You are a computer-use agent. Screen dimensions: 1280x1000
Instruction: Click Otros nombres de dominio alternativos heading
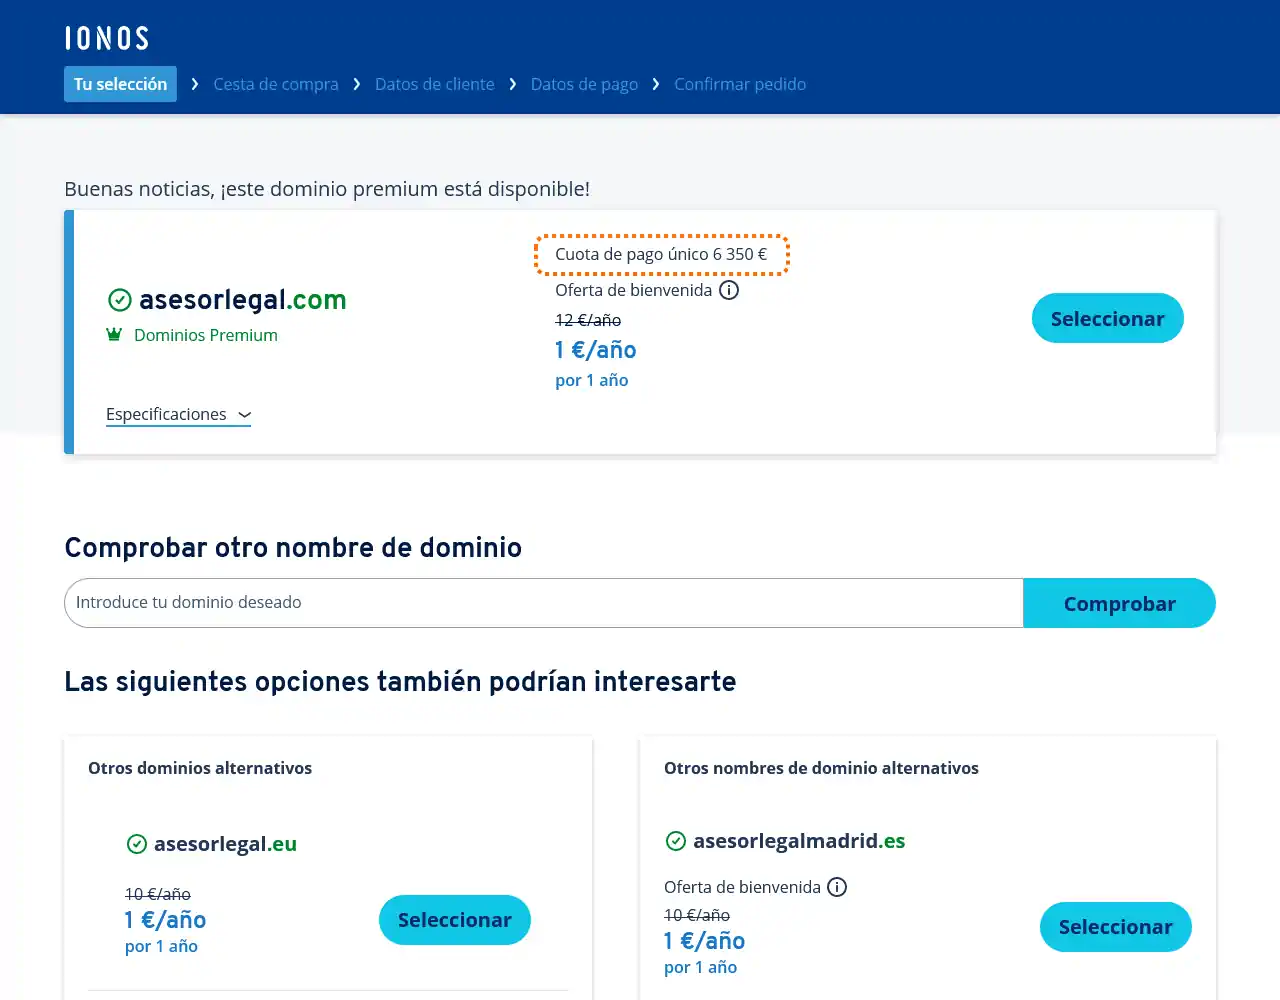(x=821, y=768)
